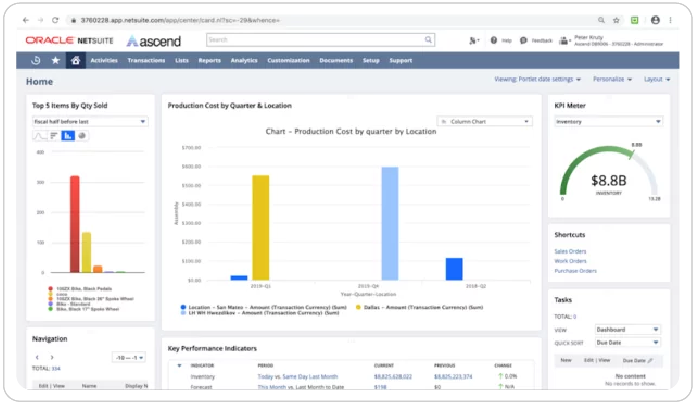Open the Setup menu
Viewport: 696px width, 405px height.
[371, 60]
